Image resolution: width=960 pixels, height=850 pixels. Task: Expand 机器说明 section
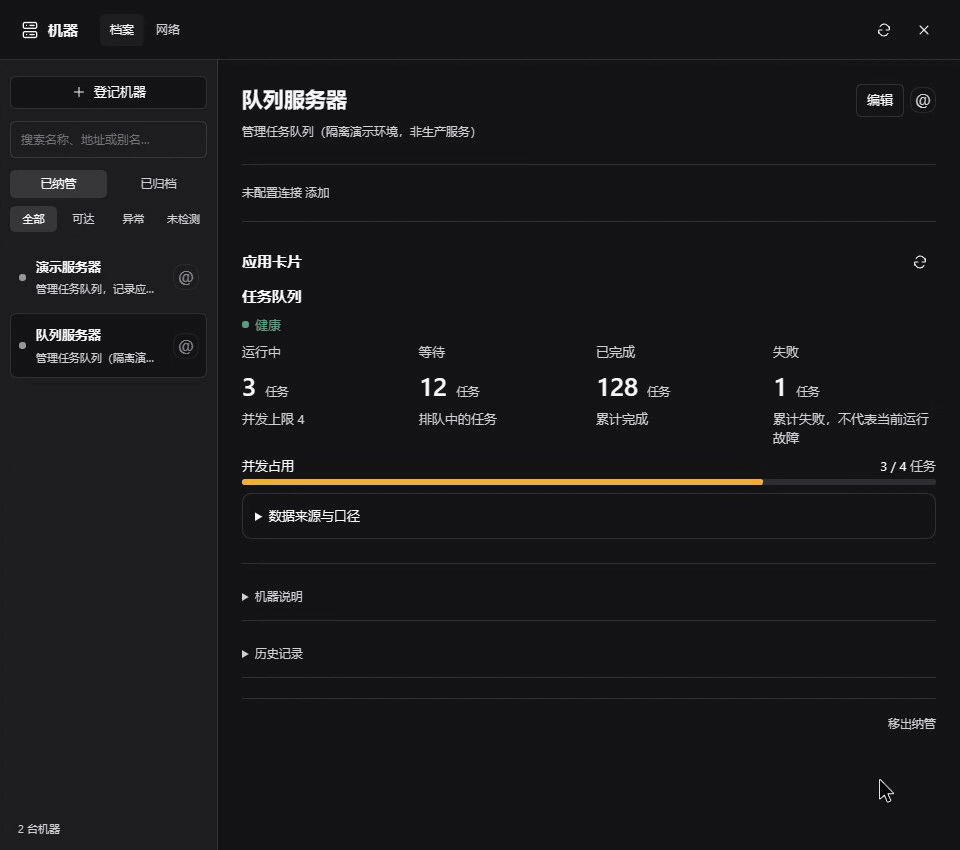coord(272,596)
